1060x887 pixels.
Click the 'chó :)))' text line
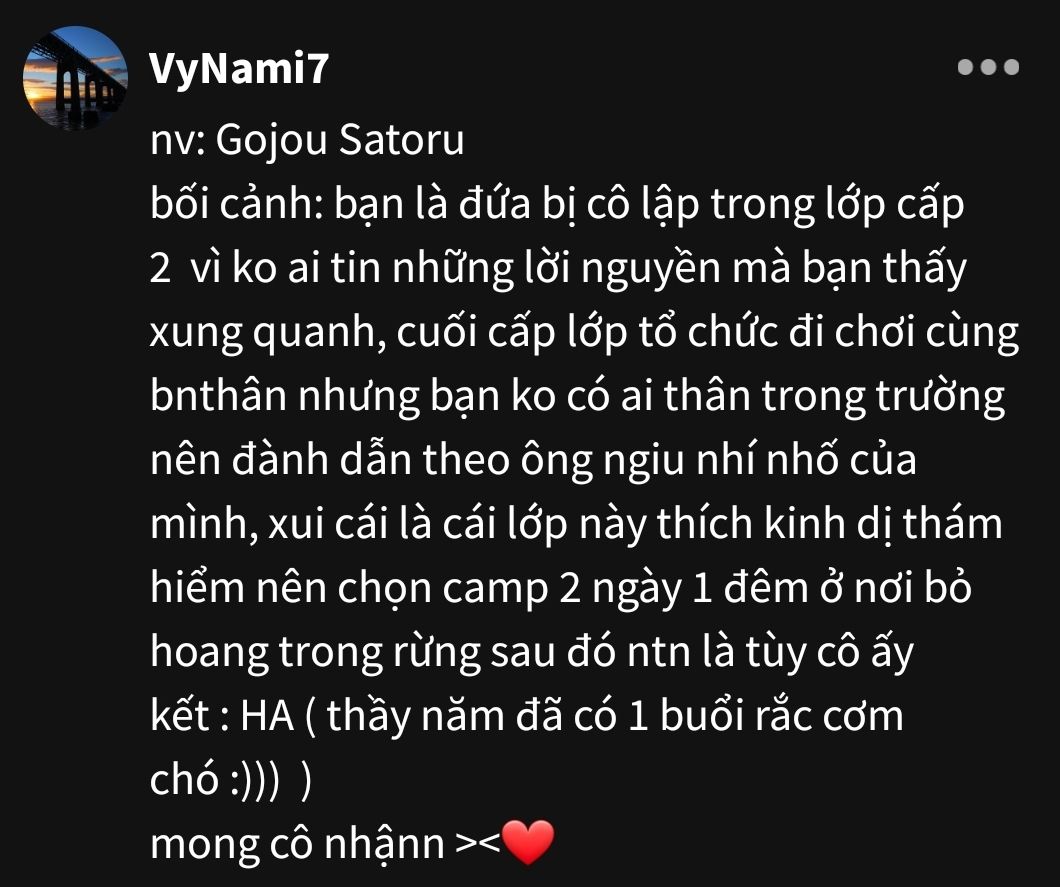point(231,780)
